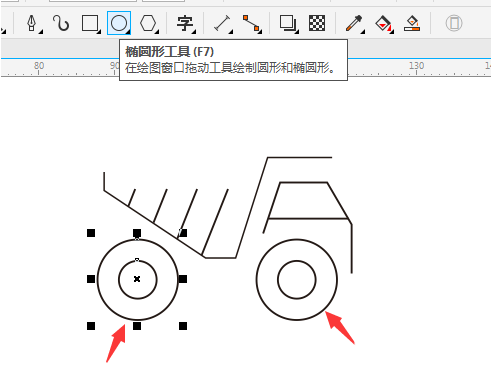
Task: Open the Dimension tool flyout arrow
Action: coord(231,32)
